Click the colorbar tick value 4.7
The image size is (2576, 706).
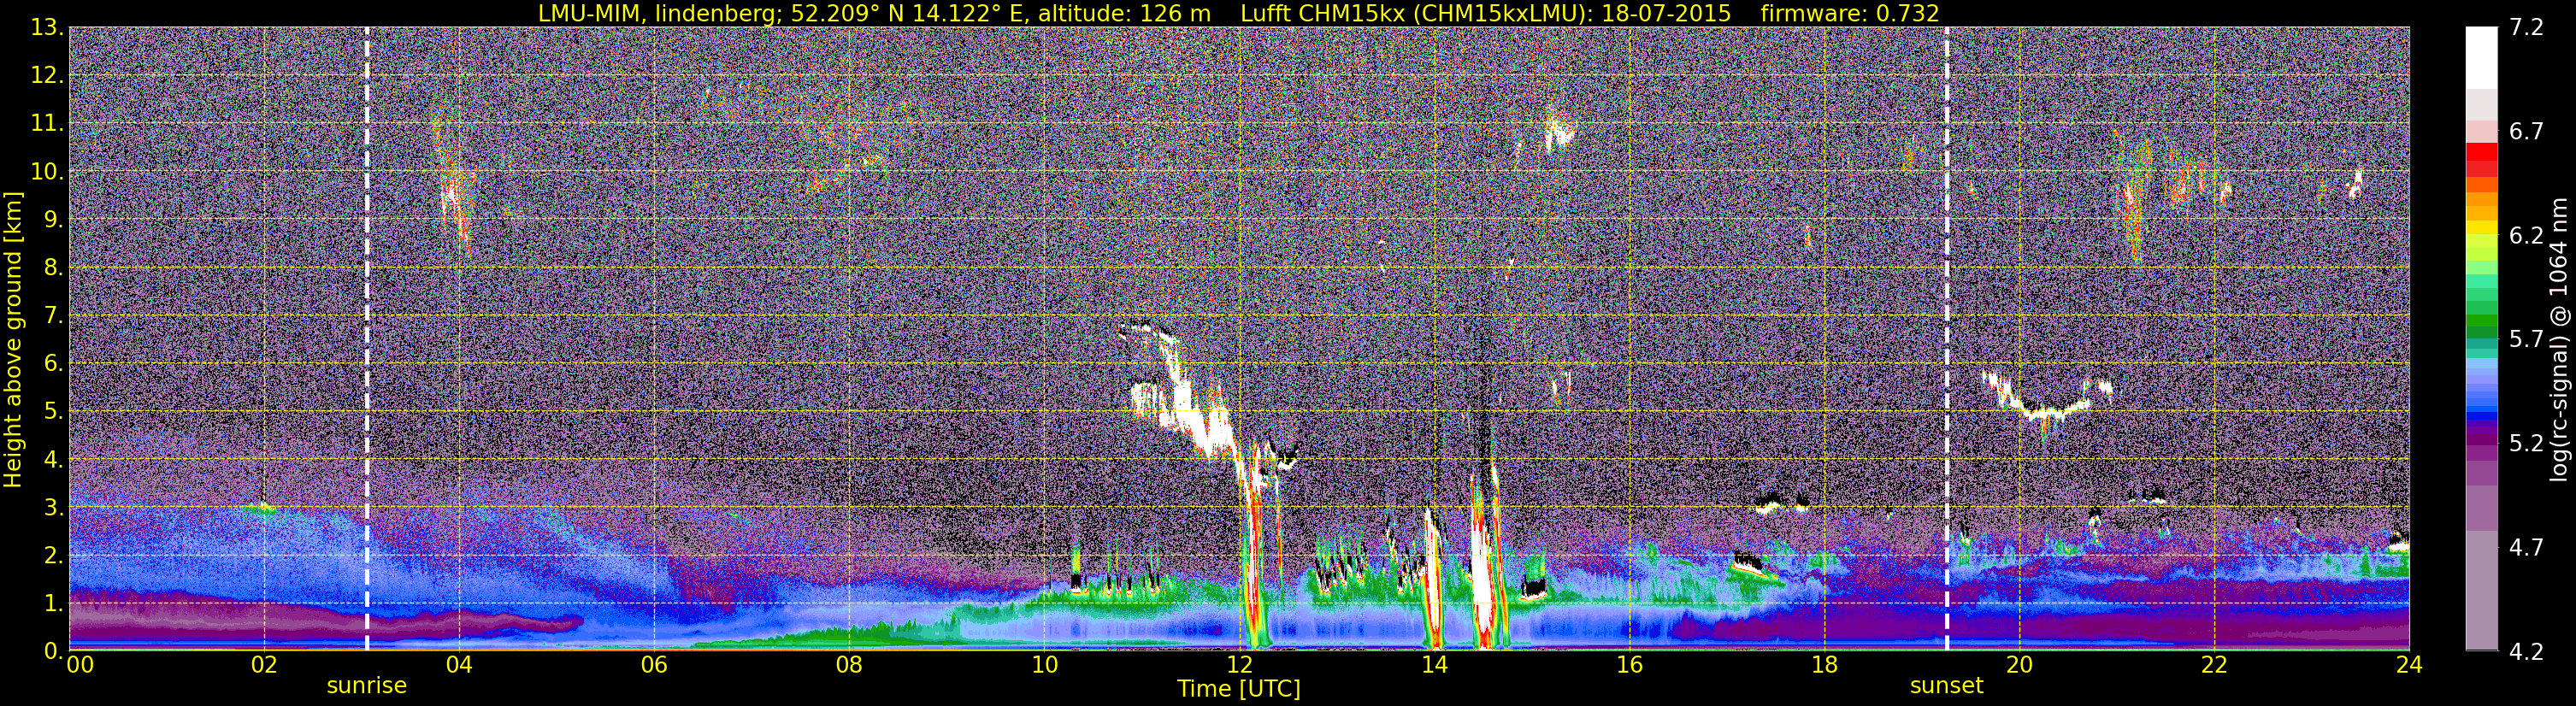point(2526,547)
